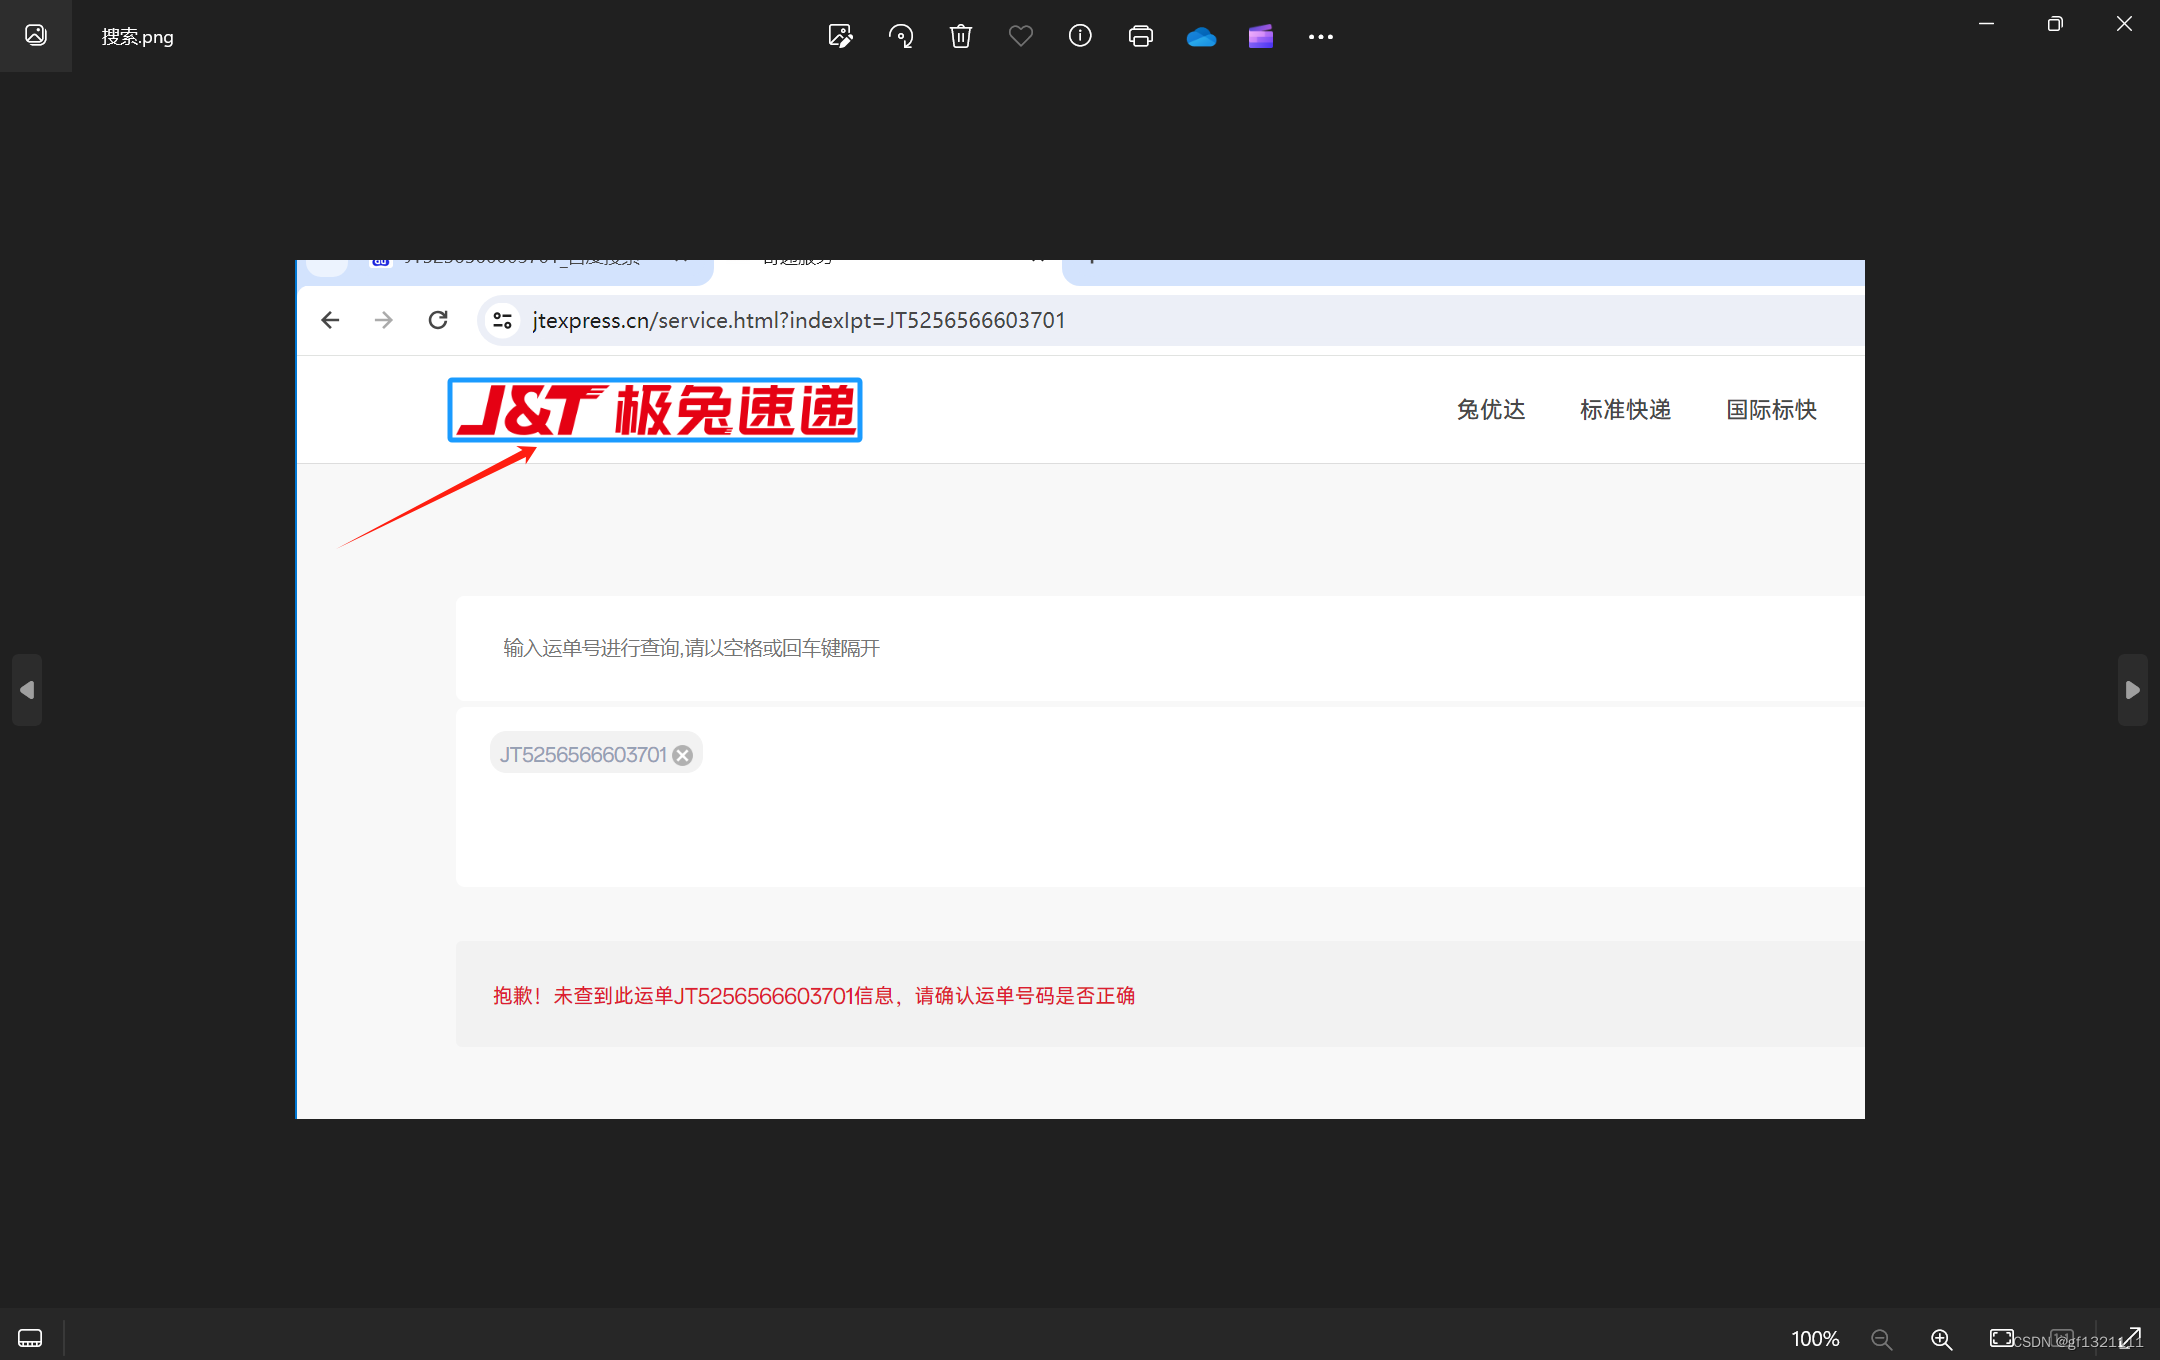Click the displayed 搜索.png image
Viewport: 2160px width, 1360px height.
(x=1080, y=689)
